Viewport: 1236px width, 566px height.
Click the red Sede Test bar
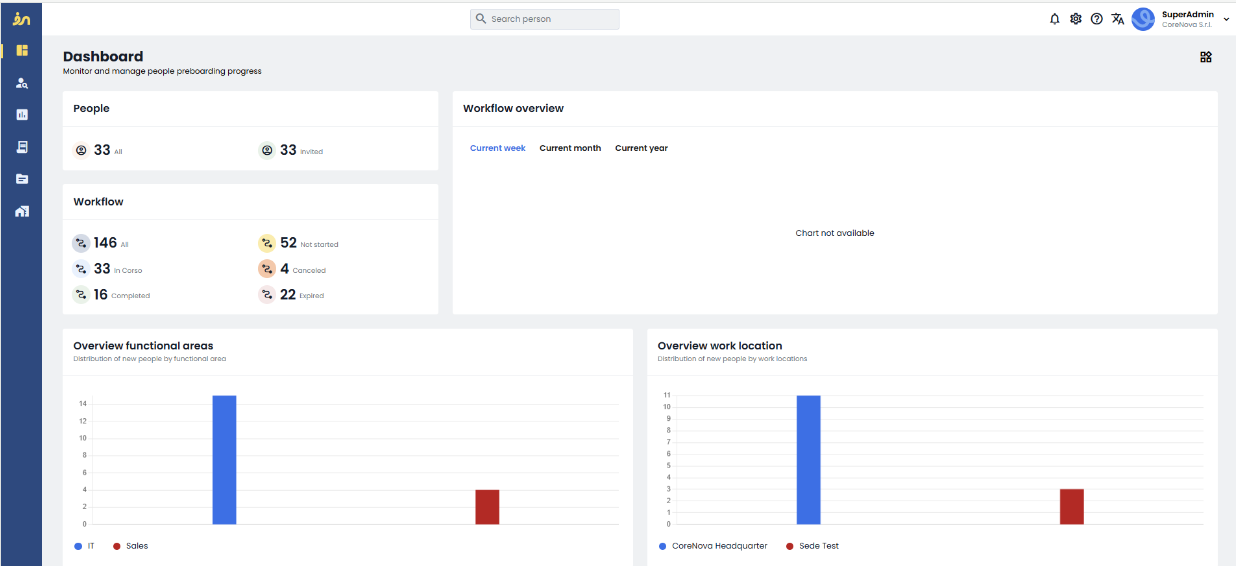coord(1072,507)
